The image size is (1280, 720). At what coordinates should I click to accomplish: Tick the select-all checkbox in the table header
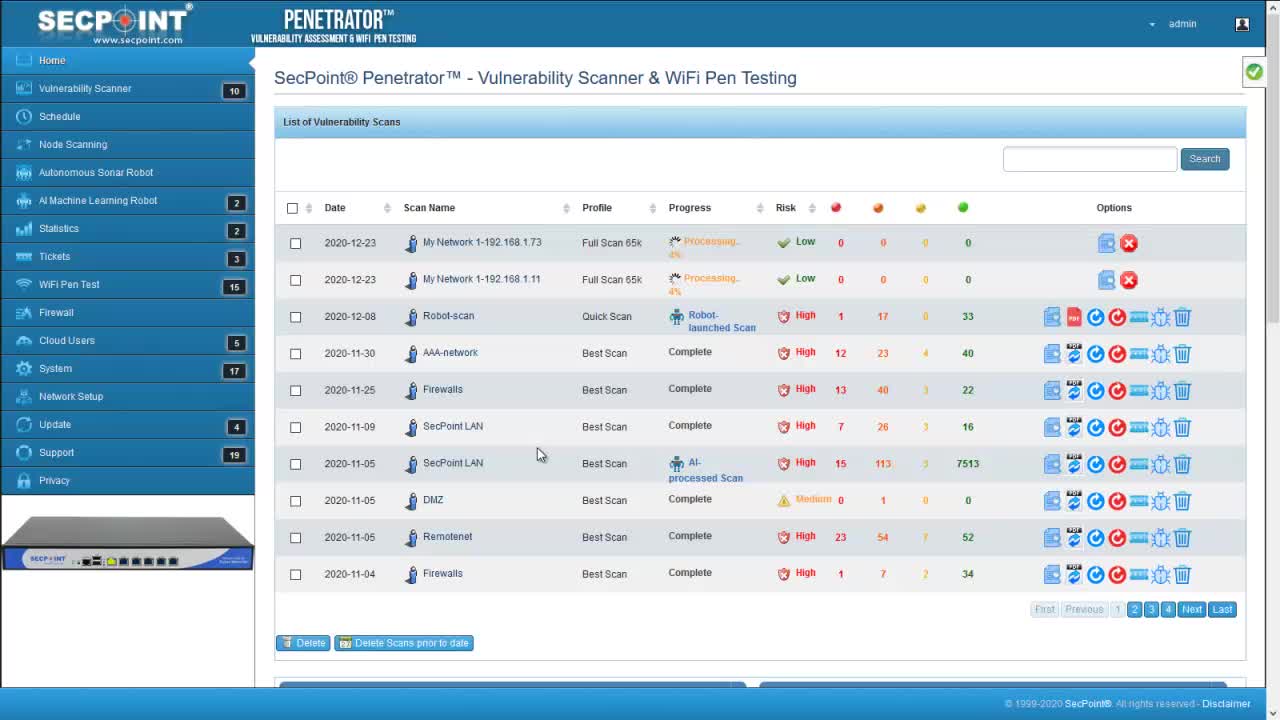tap(292, 208)
